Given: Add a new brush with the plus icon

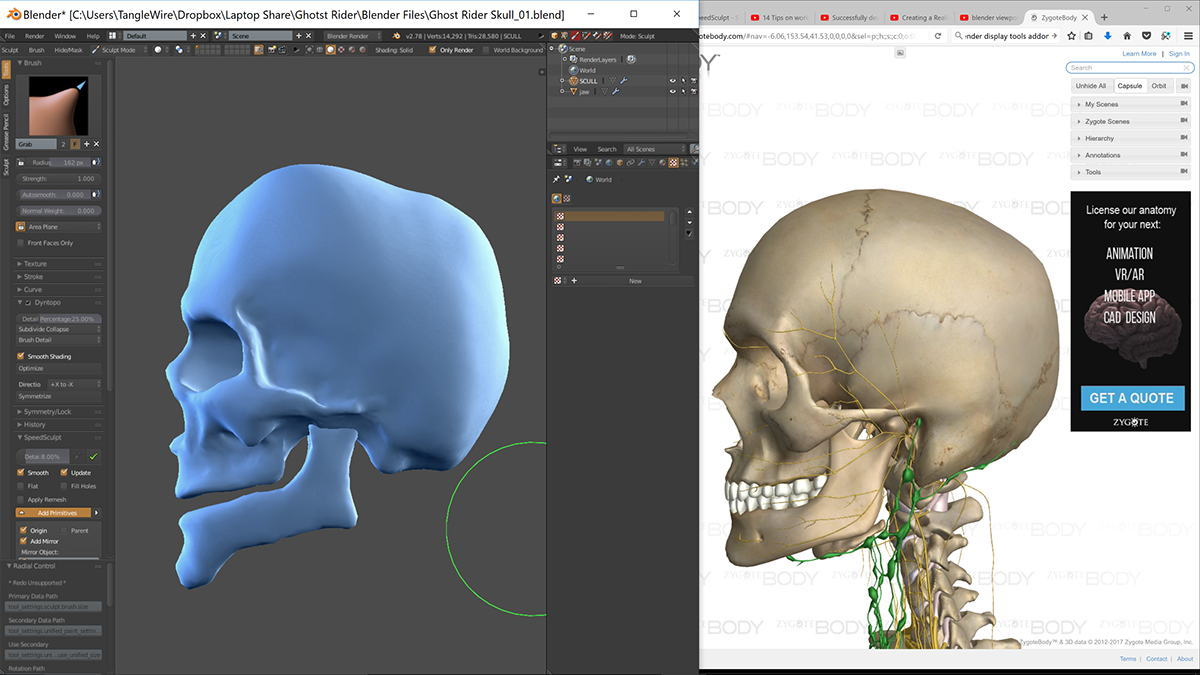Looking at the screenshot, I should 86,144.
